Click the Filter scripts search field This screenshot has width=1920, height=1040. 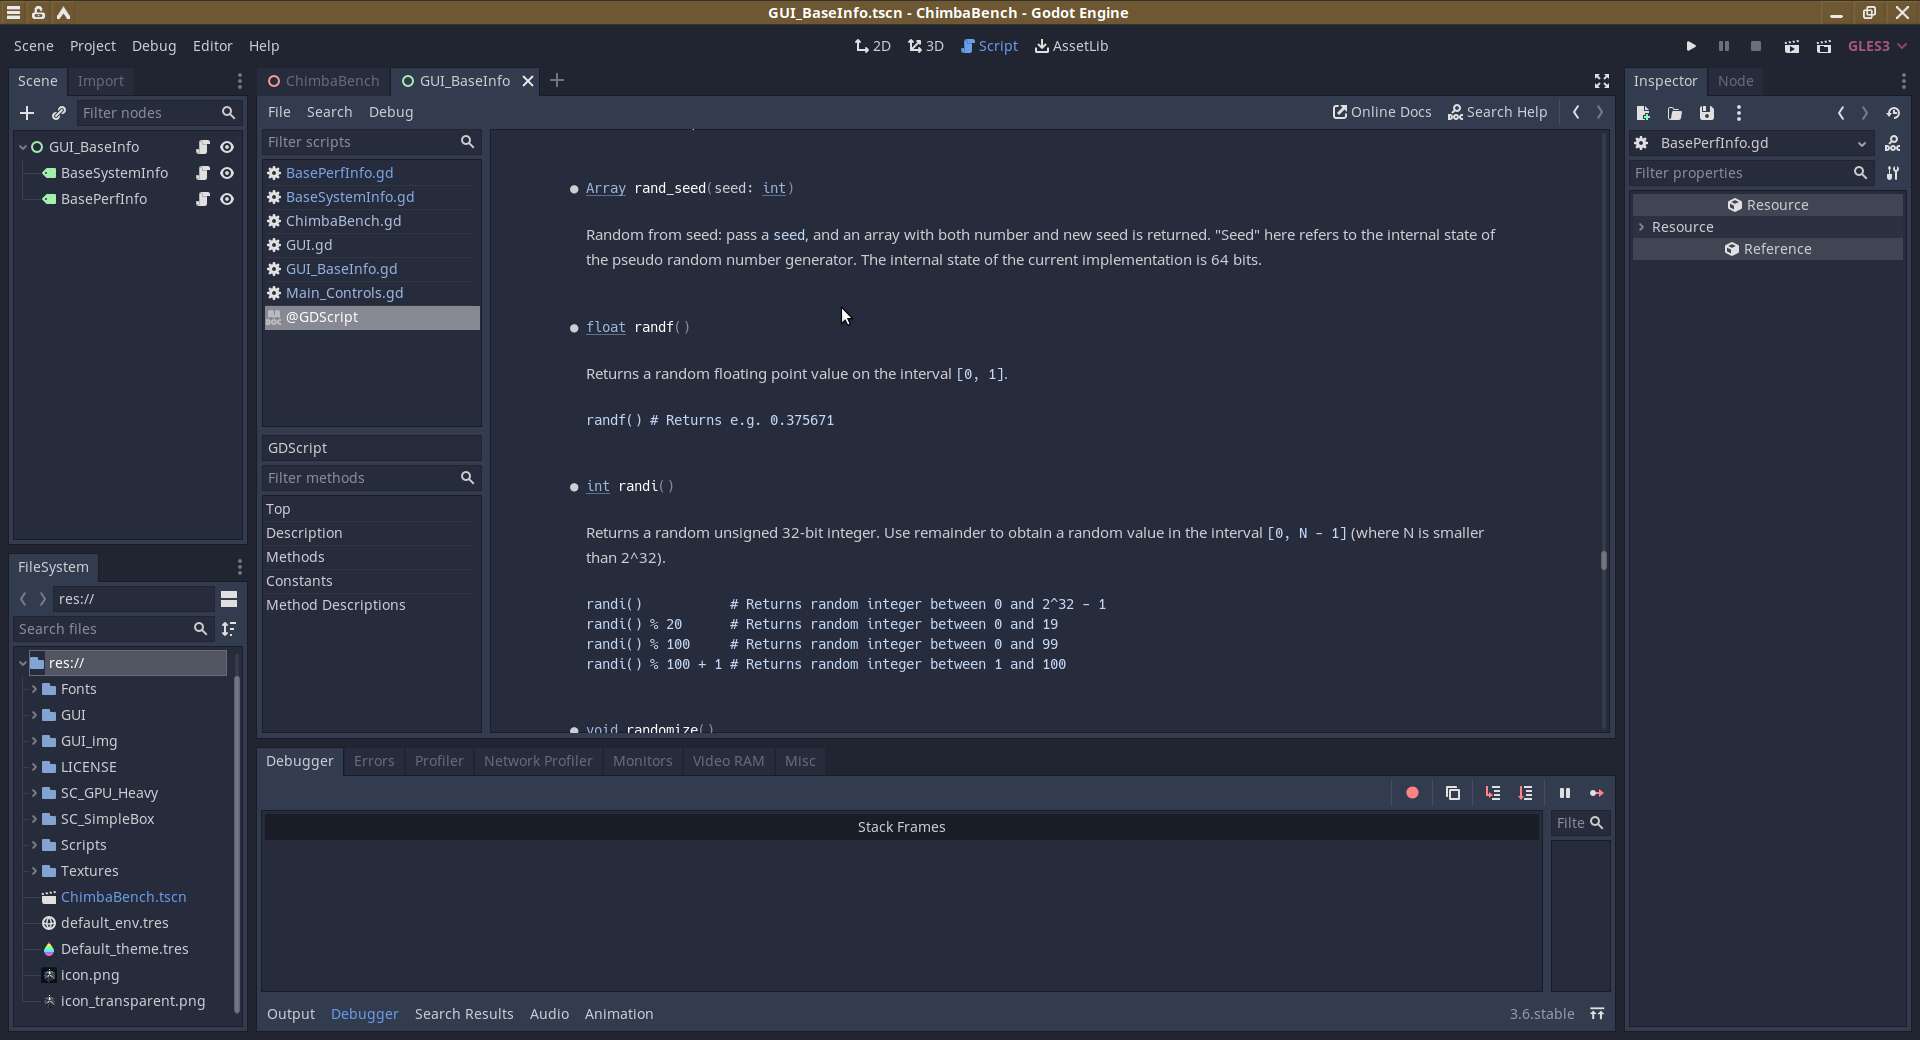coord(360,142)
